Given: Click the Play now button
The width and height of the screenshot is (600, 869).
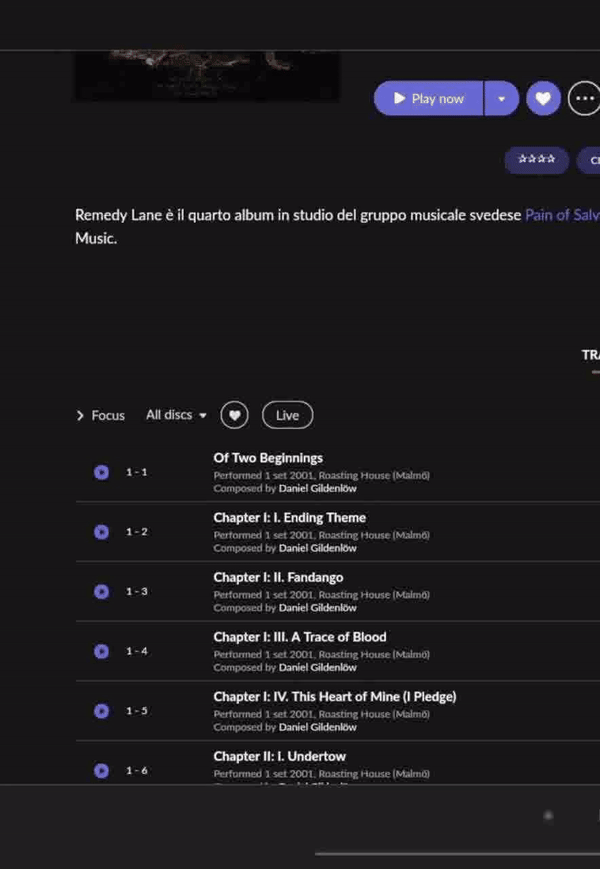Looking at the screenshot, I should (429, 98).
